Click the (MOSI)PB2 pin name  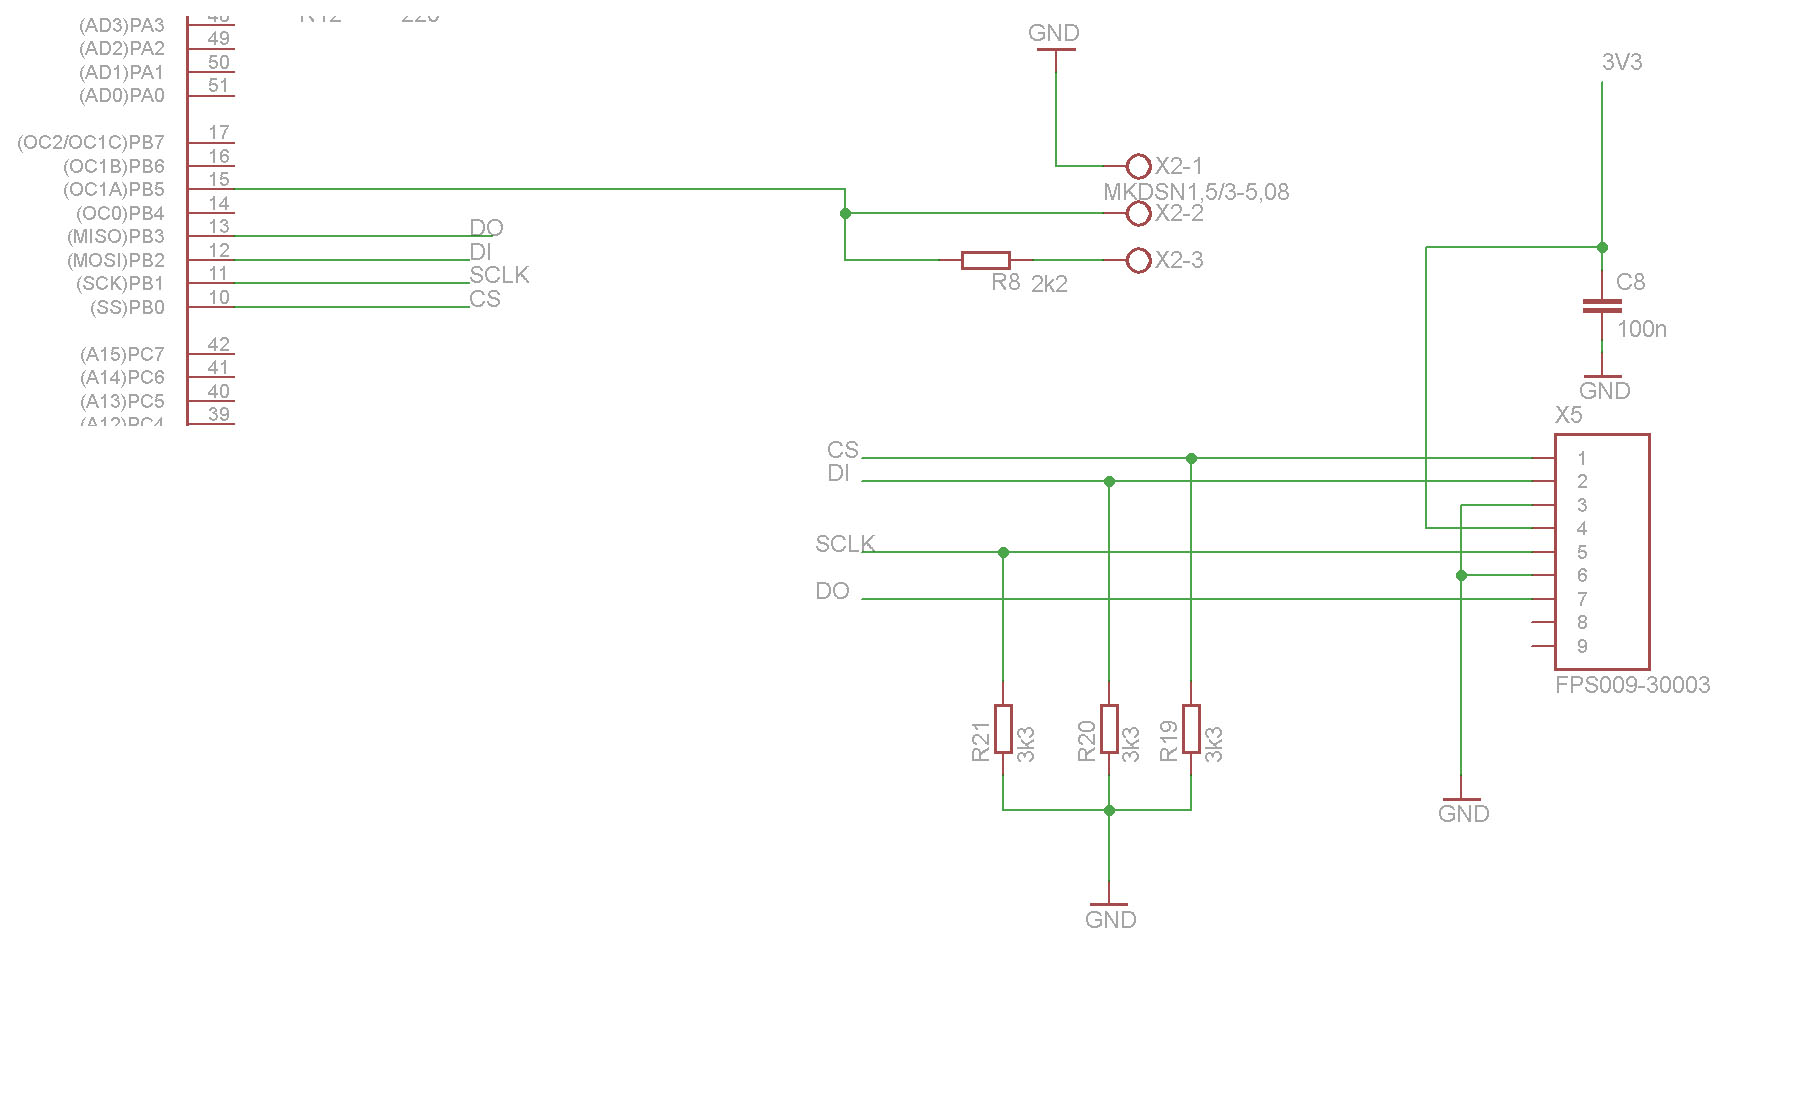coord(116,260)
